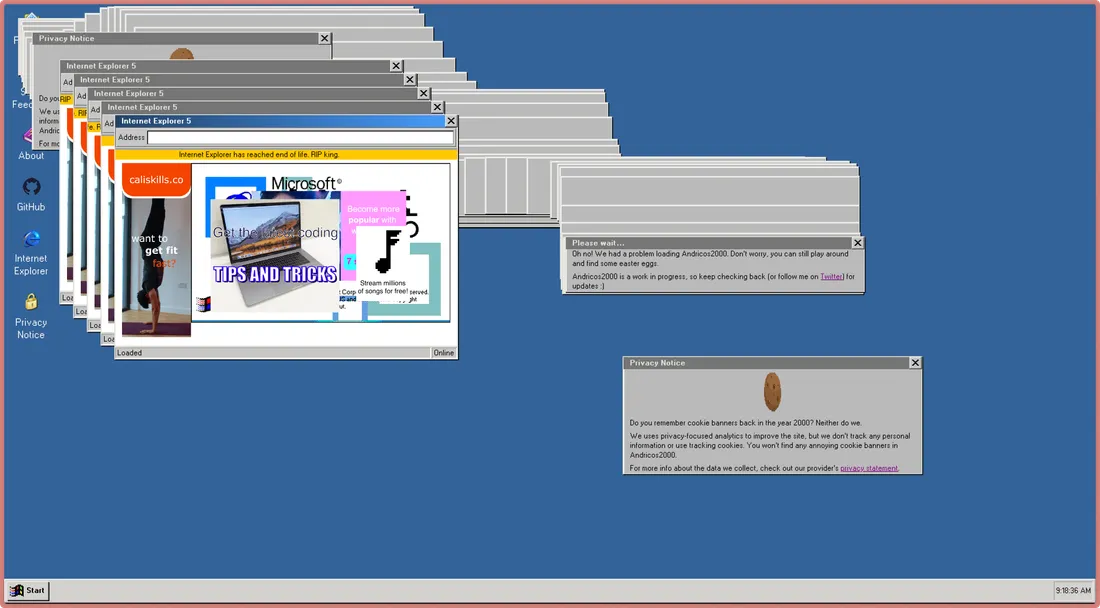Click the taskbar clock showing 9:18:36 AM

click(1073, 590)
